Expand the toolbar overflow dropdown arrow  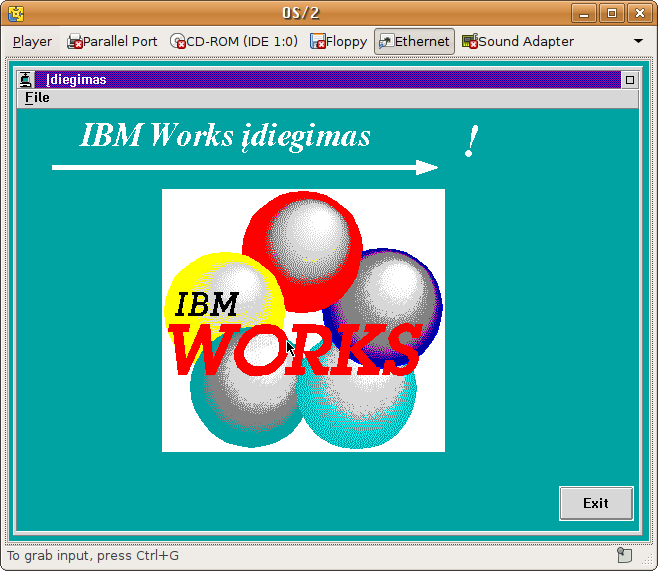tap(638, 41)
